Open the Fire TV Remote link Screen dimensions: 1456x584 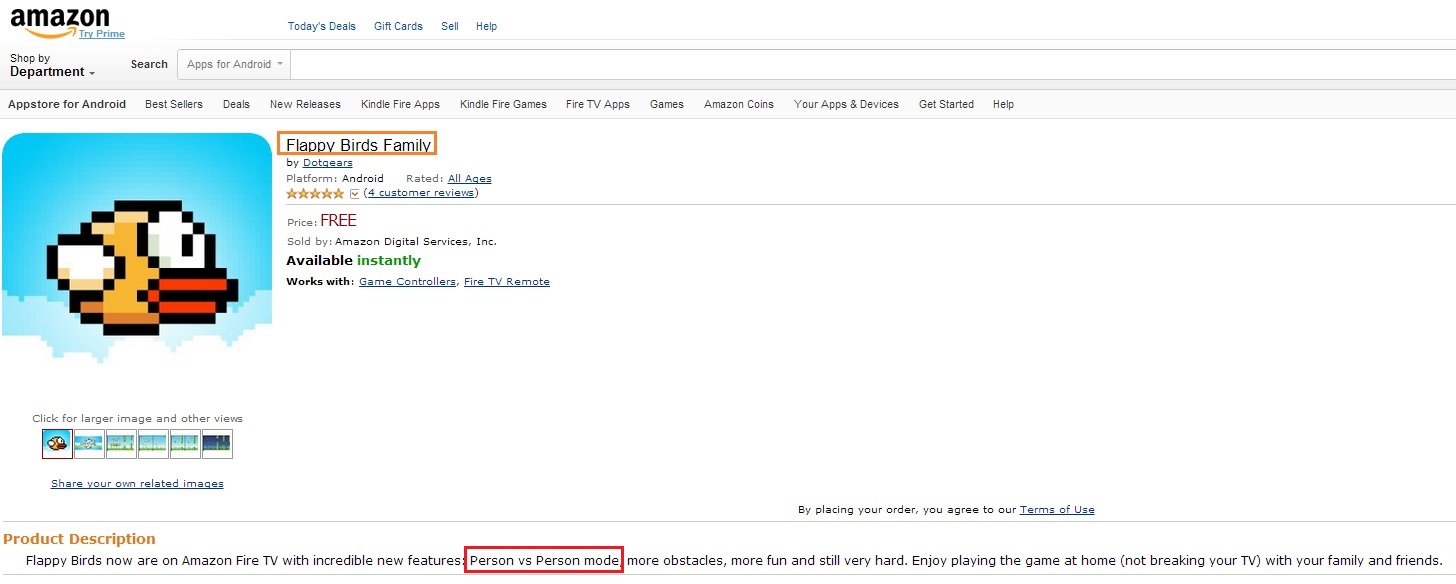point(507,282)
